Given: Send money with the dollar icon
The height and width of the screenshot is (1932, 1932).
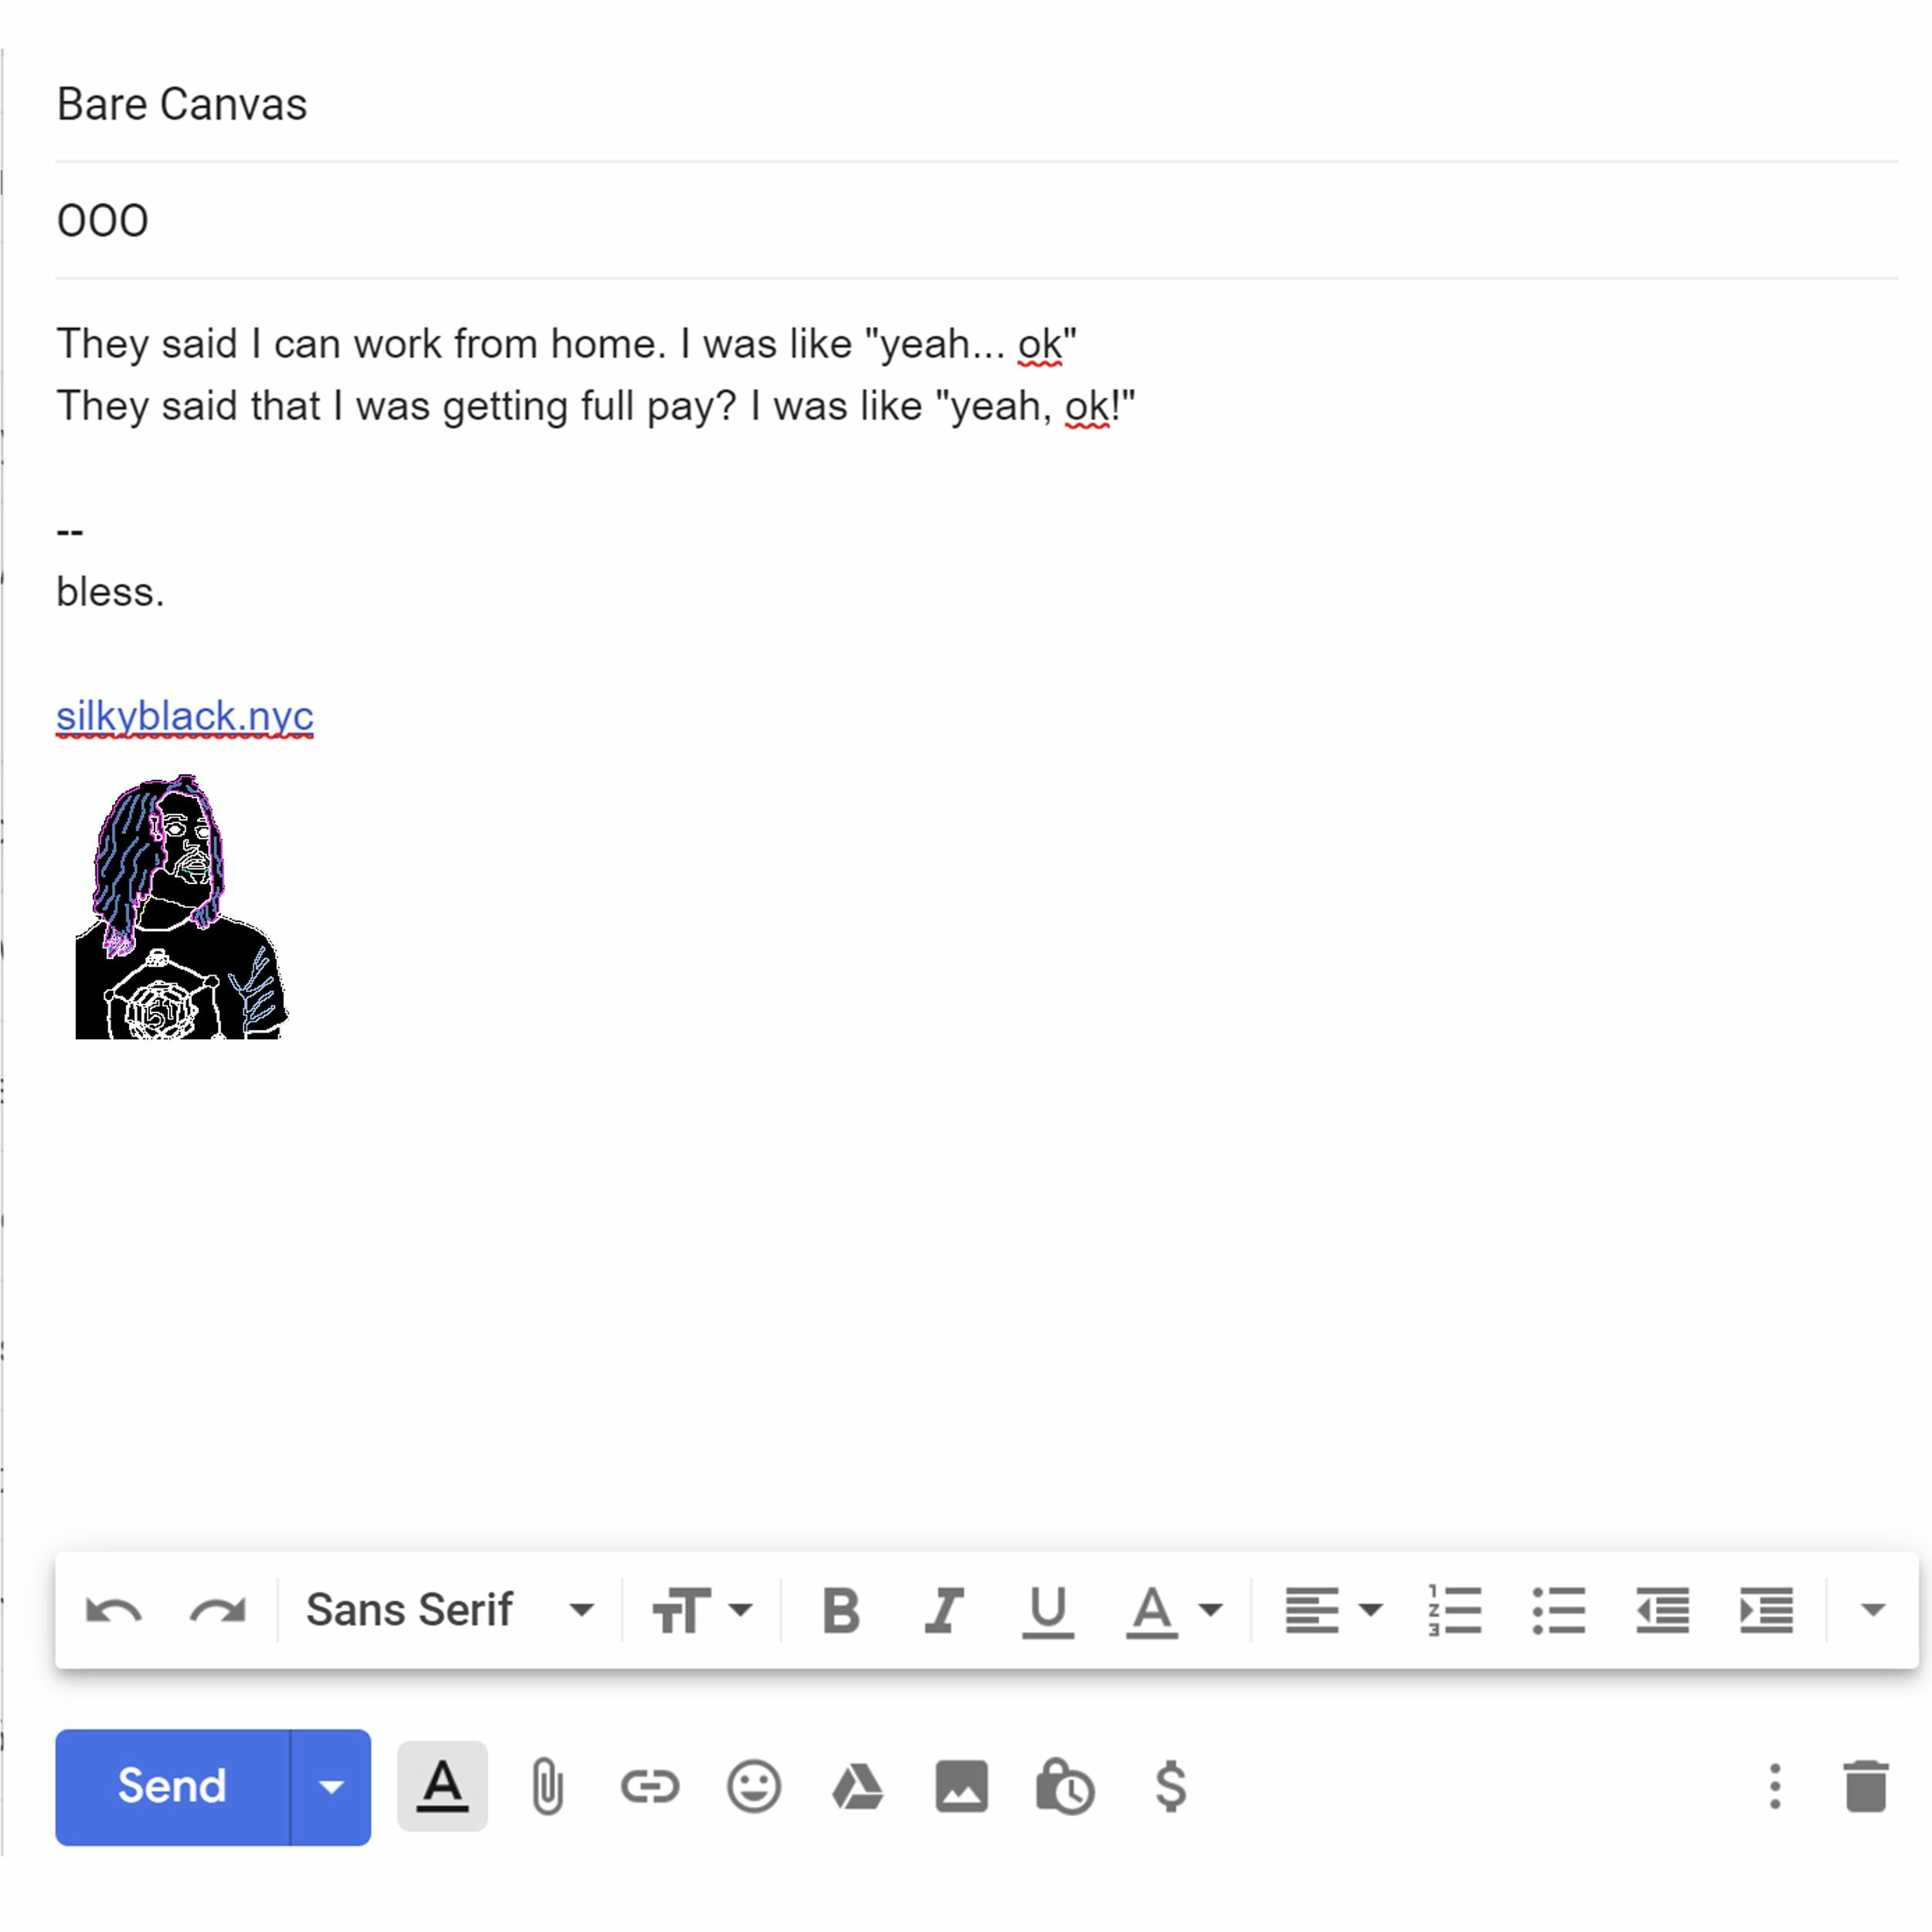Looking at the screenshot, I should [1171, 1787].
